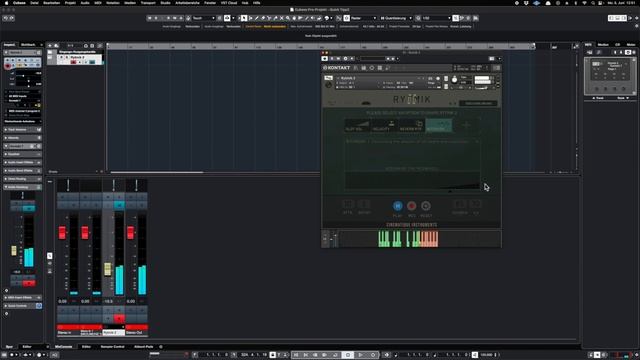
Task: Toggle the transport Cycle button
Action: 336,355
